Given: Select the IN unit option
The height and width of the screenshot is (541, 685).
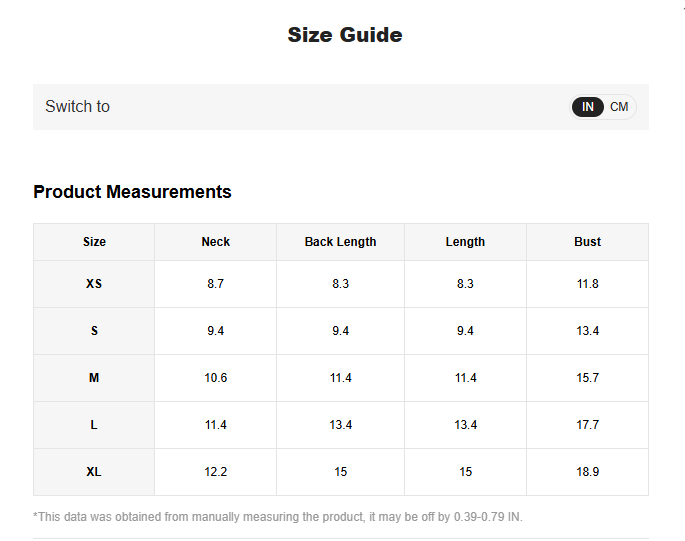Looking at the screenshot, I should pos(588,107).
